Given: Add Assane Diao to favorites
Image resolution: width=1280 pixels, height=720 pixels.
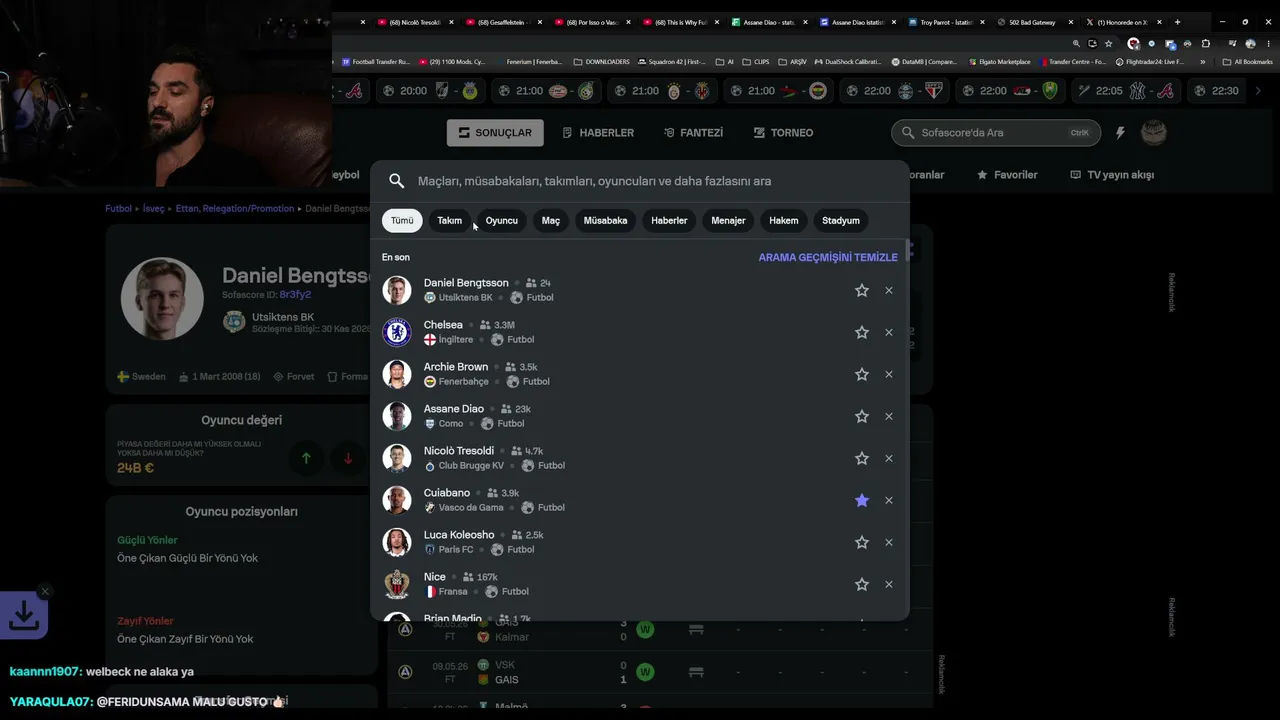Looking at the screenshot, I should [862, 416].
